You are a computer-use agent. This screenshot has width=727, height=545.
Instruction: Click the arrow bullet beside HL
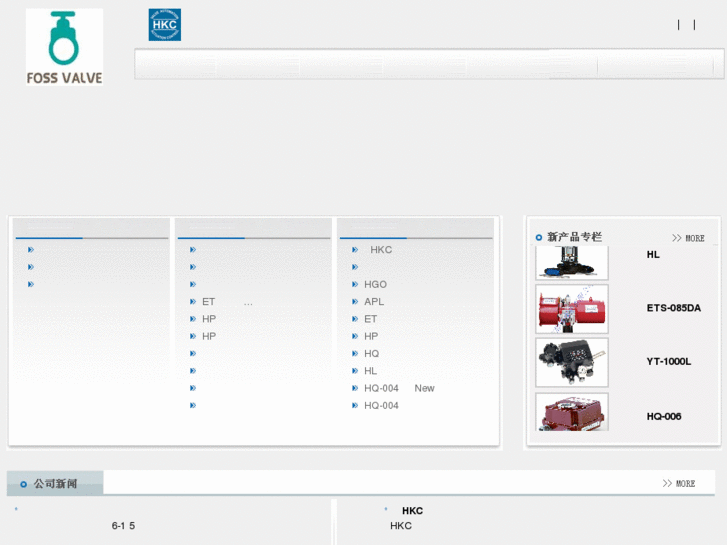355,371
